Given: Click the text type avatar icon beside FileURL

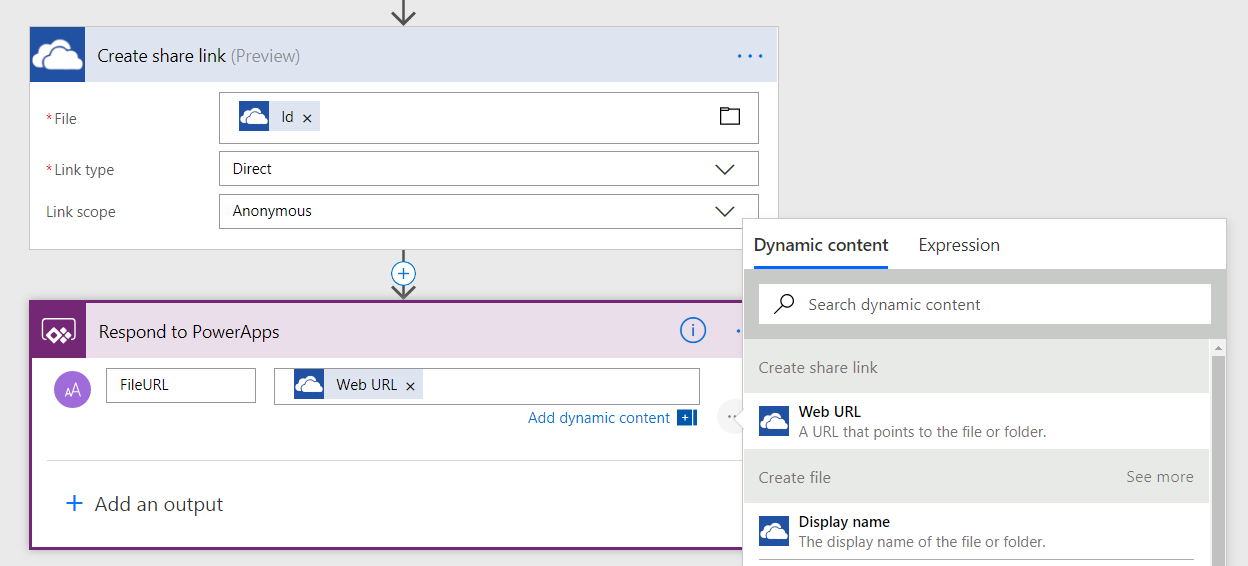Looking at the screenshot, I should coord(72,389).
